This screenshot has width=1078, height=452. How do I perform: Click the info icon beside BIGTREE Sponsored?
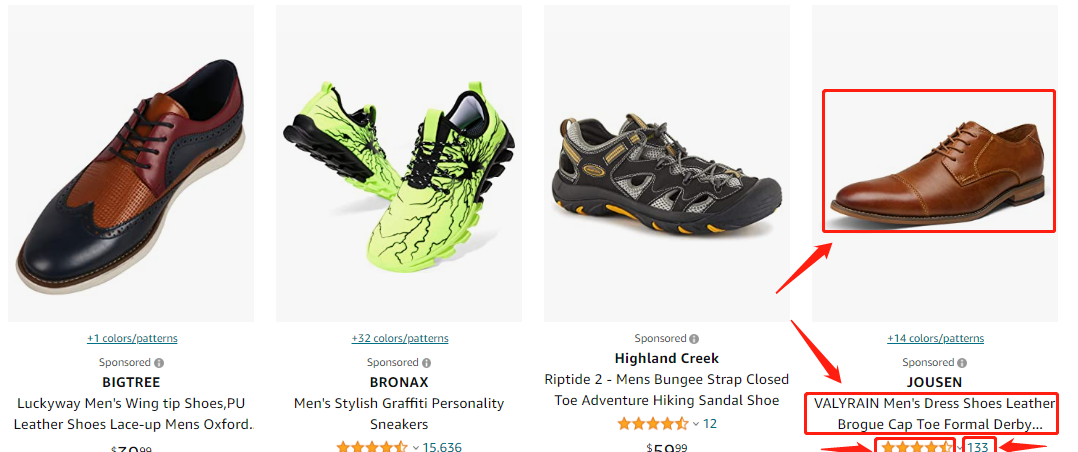pyautogui.click(x=159, y=363)
